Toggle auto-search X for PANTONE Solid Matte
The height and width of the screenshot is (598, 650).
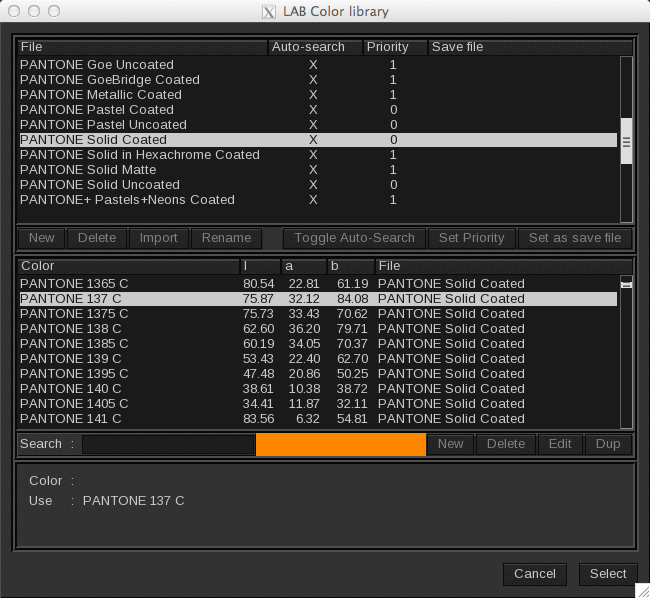[x=313, y=170]
